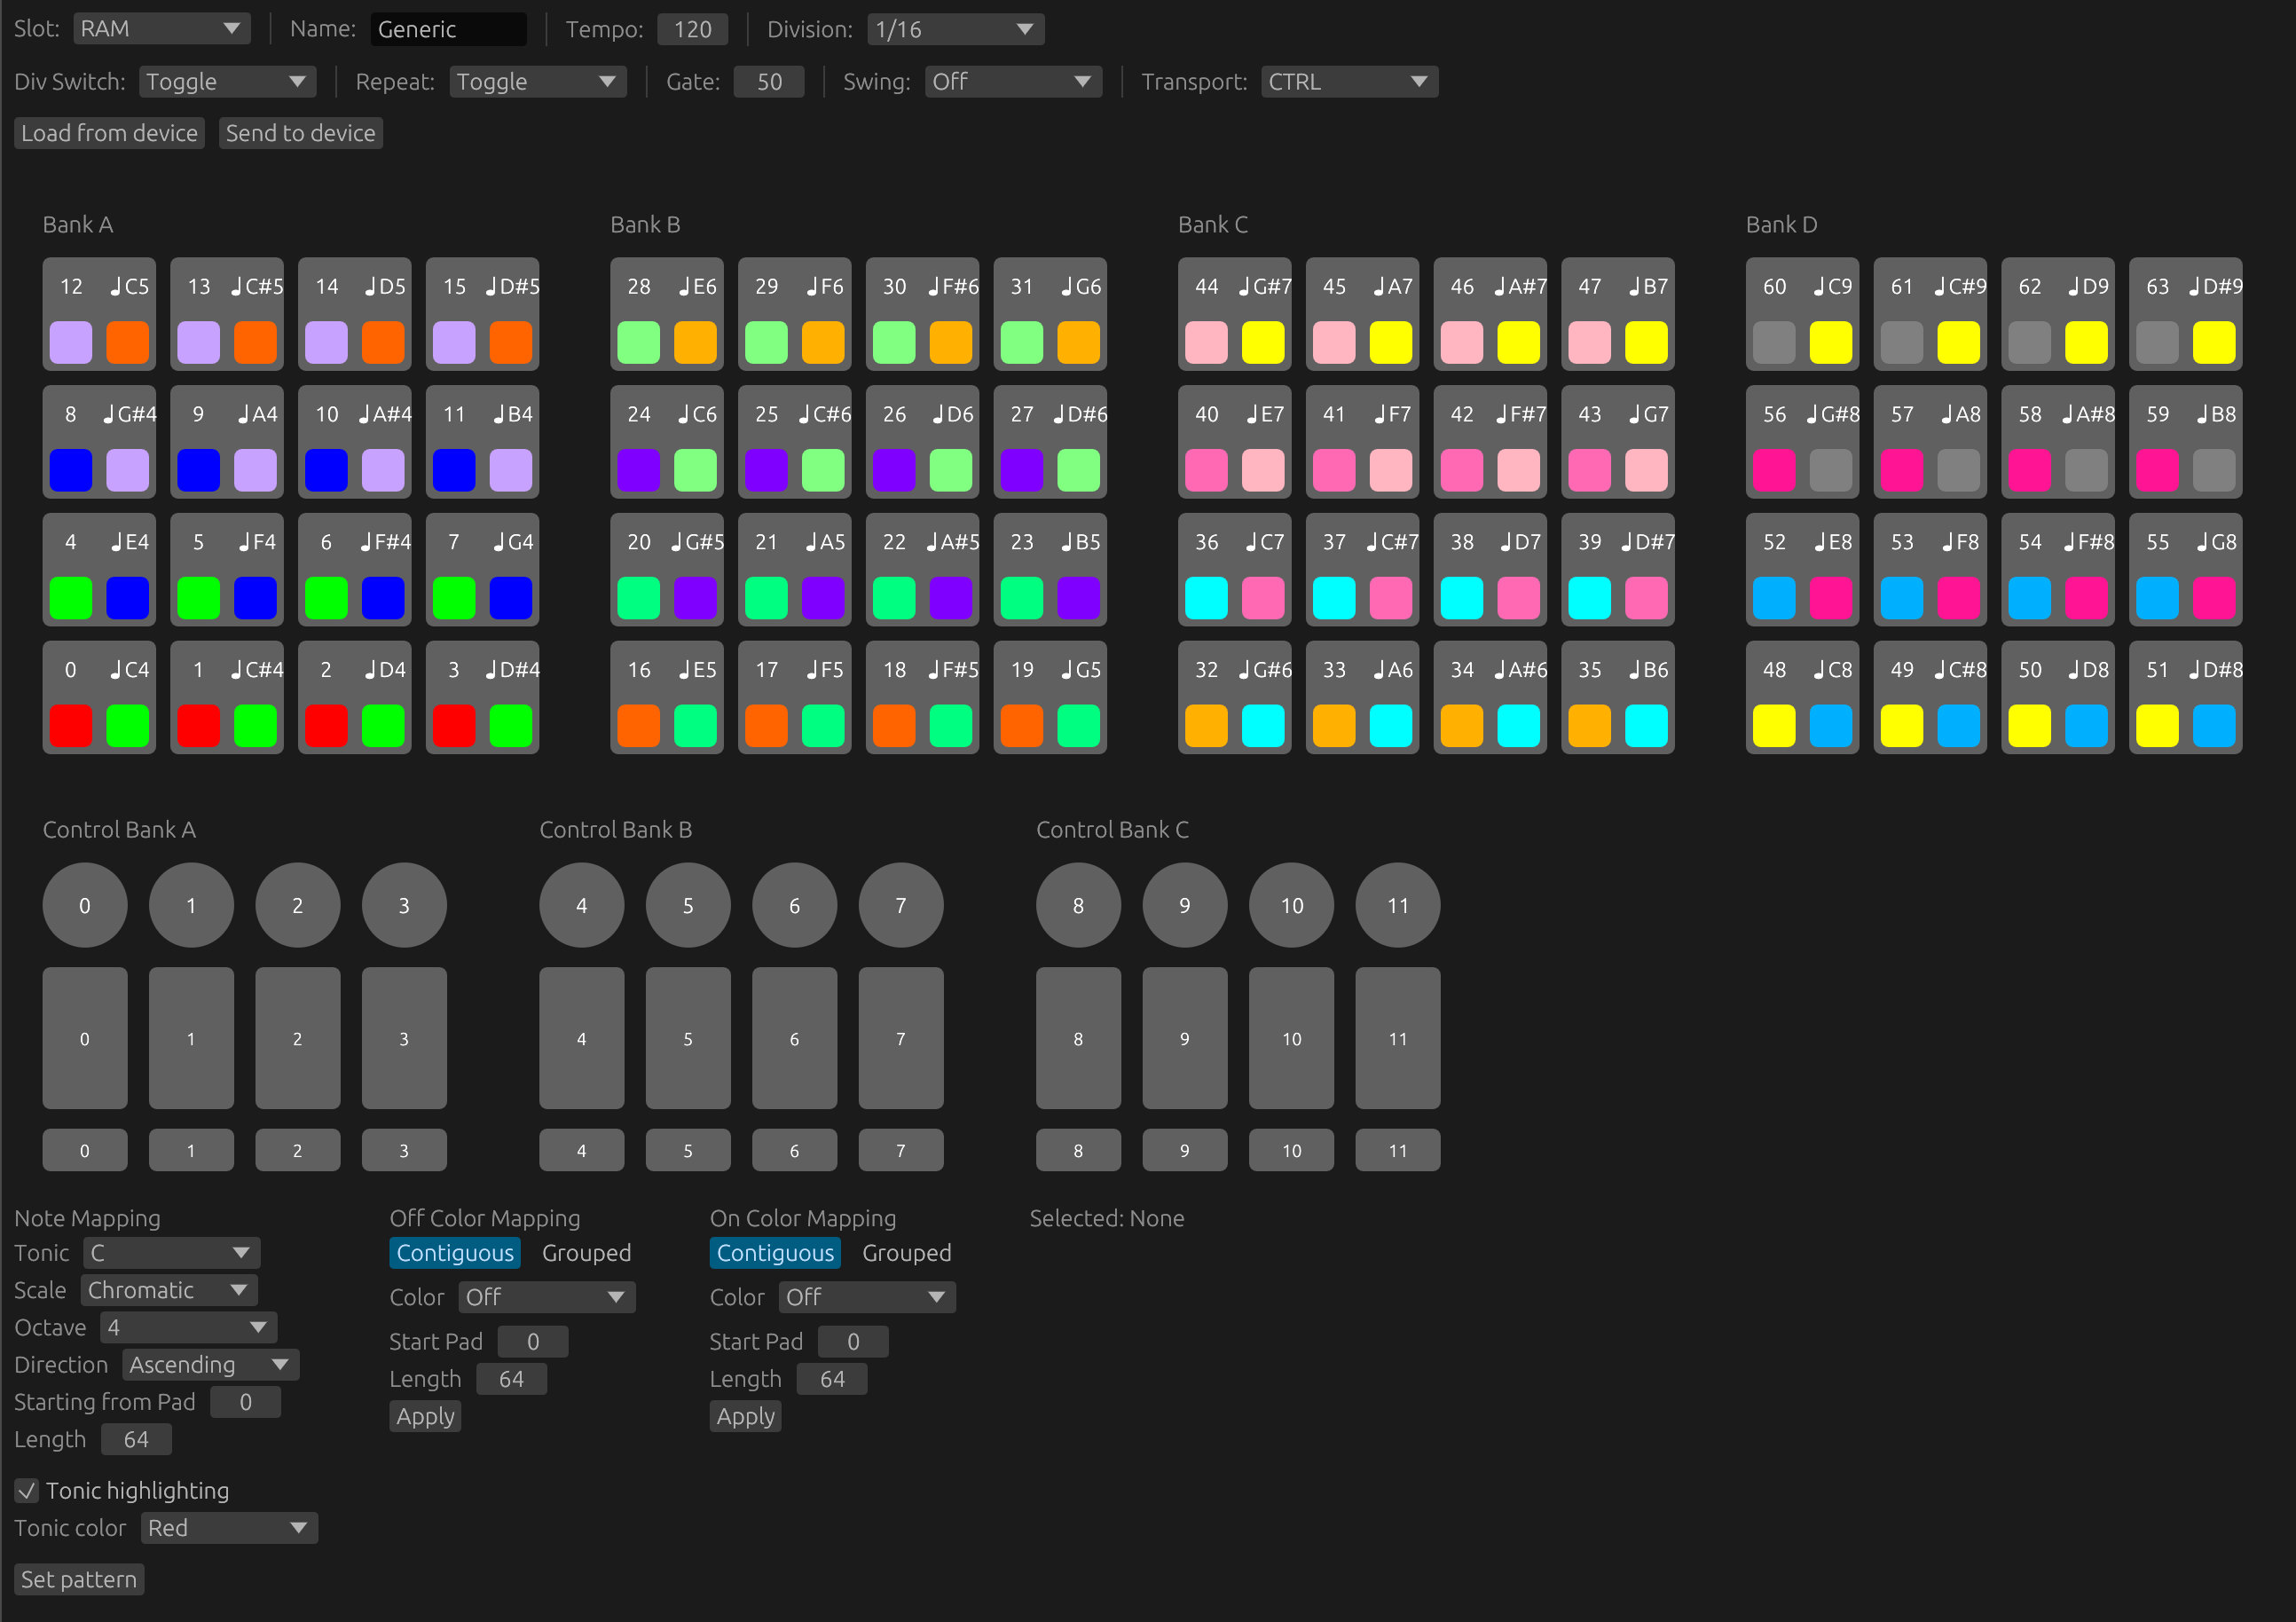Click pad 60 (C9) in Bank D
The image size is (2296, 1622).
point(1803,313)
